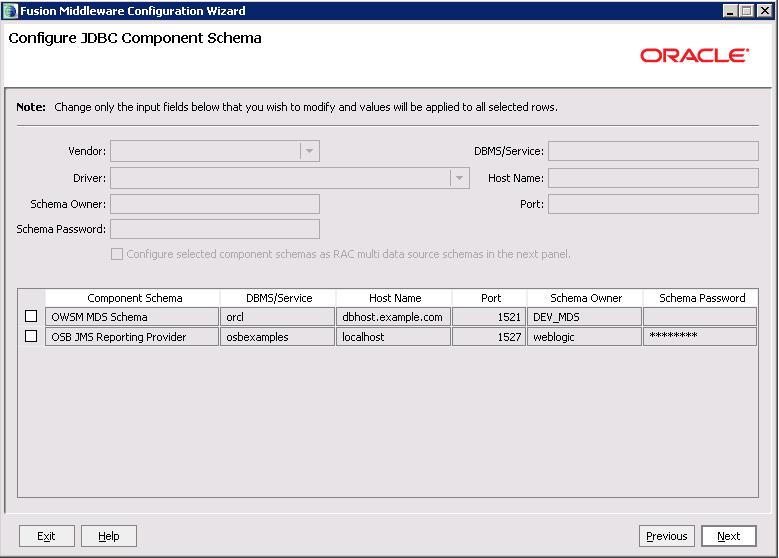Click the dbhost.example.com host cell

tap(393, 317)
